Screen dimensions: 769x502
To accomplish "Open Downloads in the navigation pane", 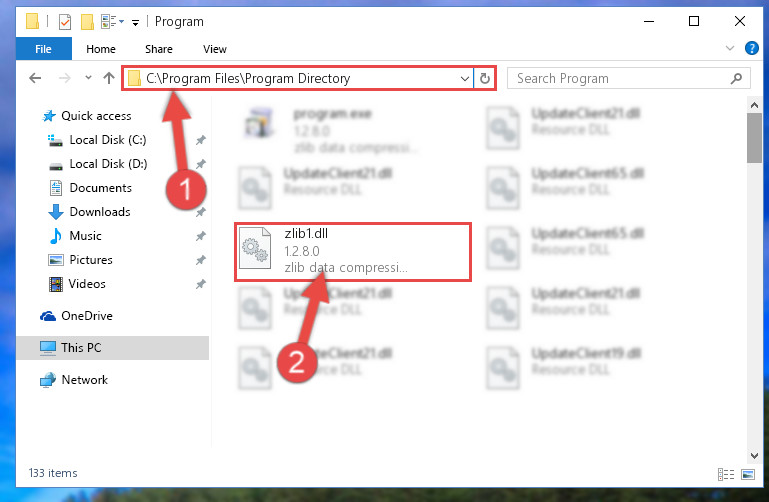I will 100,212.
